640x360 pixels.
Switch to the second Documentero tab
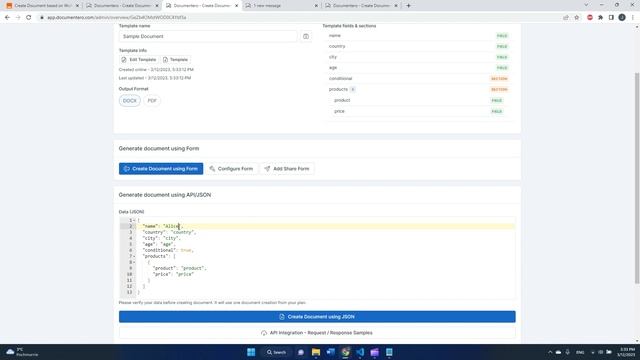pos(122,6)
